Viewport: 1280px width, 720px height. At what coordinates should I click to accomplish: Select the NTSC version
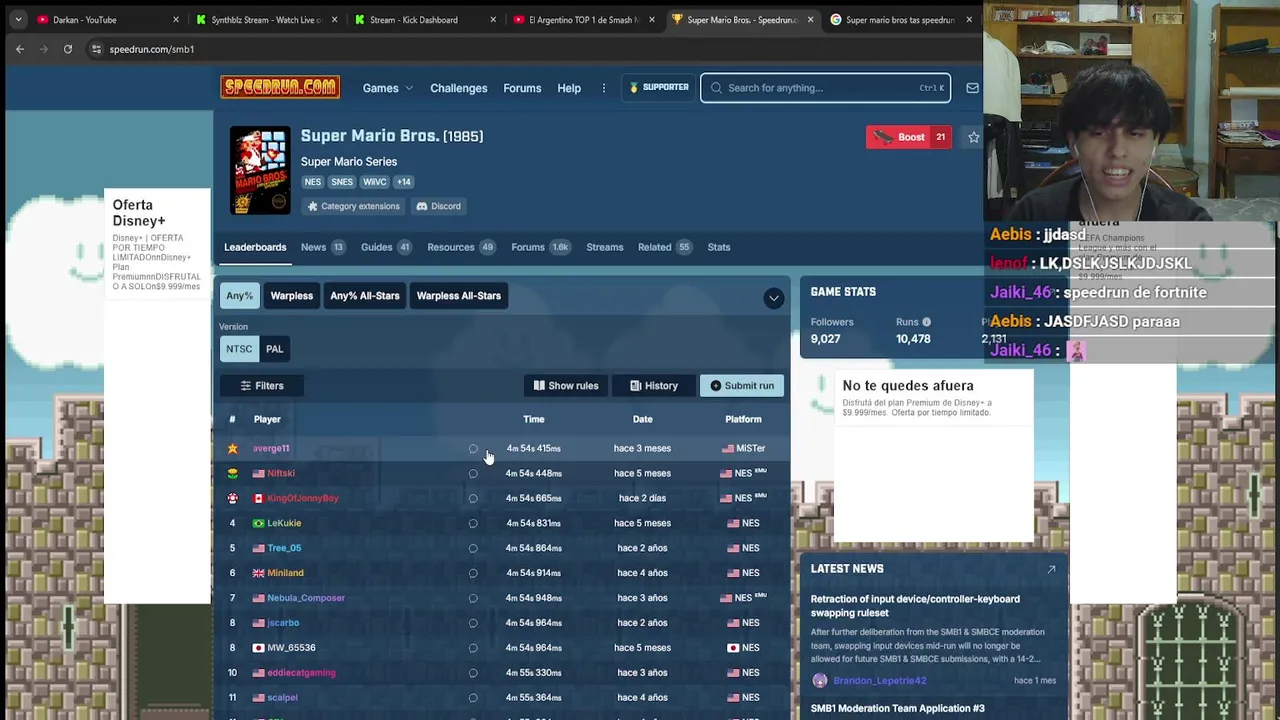pos(239,349)
